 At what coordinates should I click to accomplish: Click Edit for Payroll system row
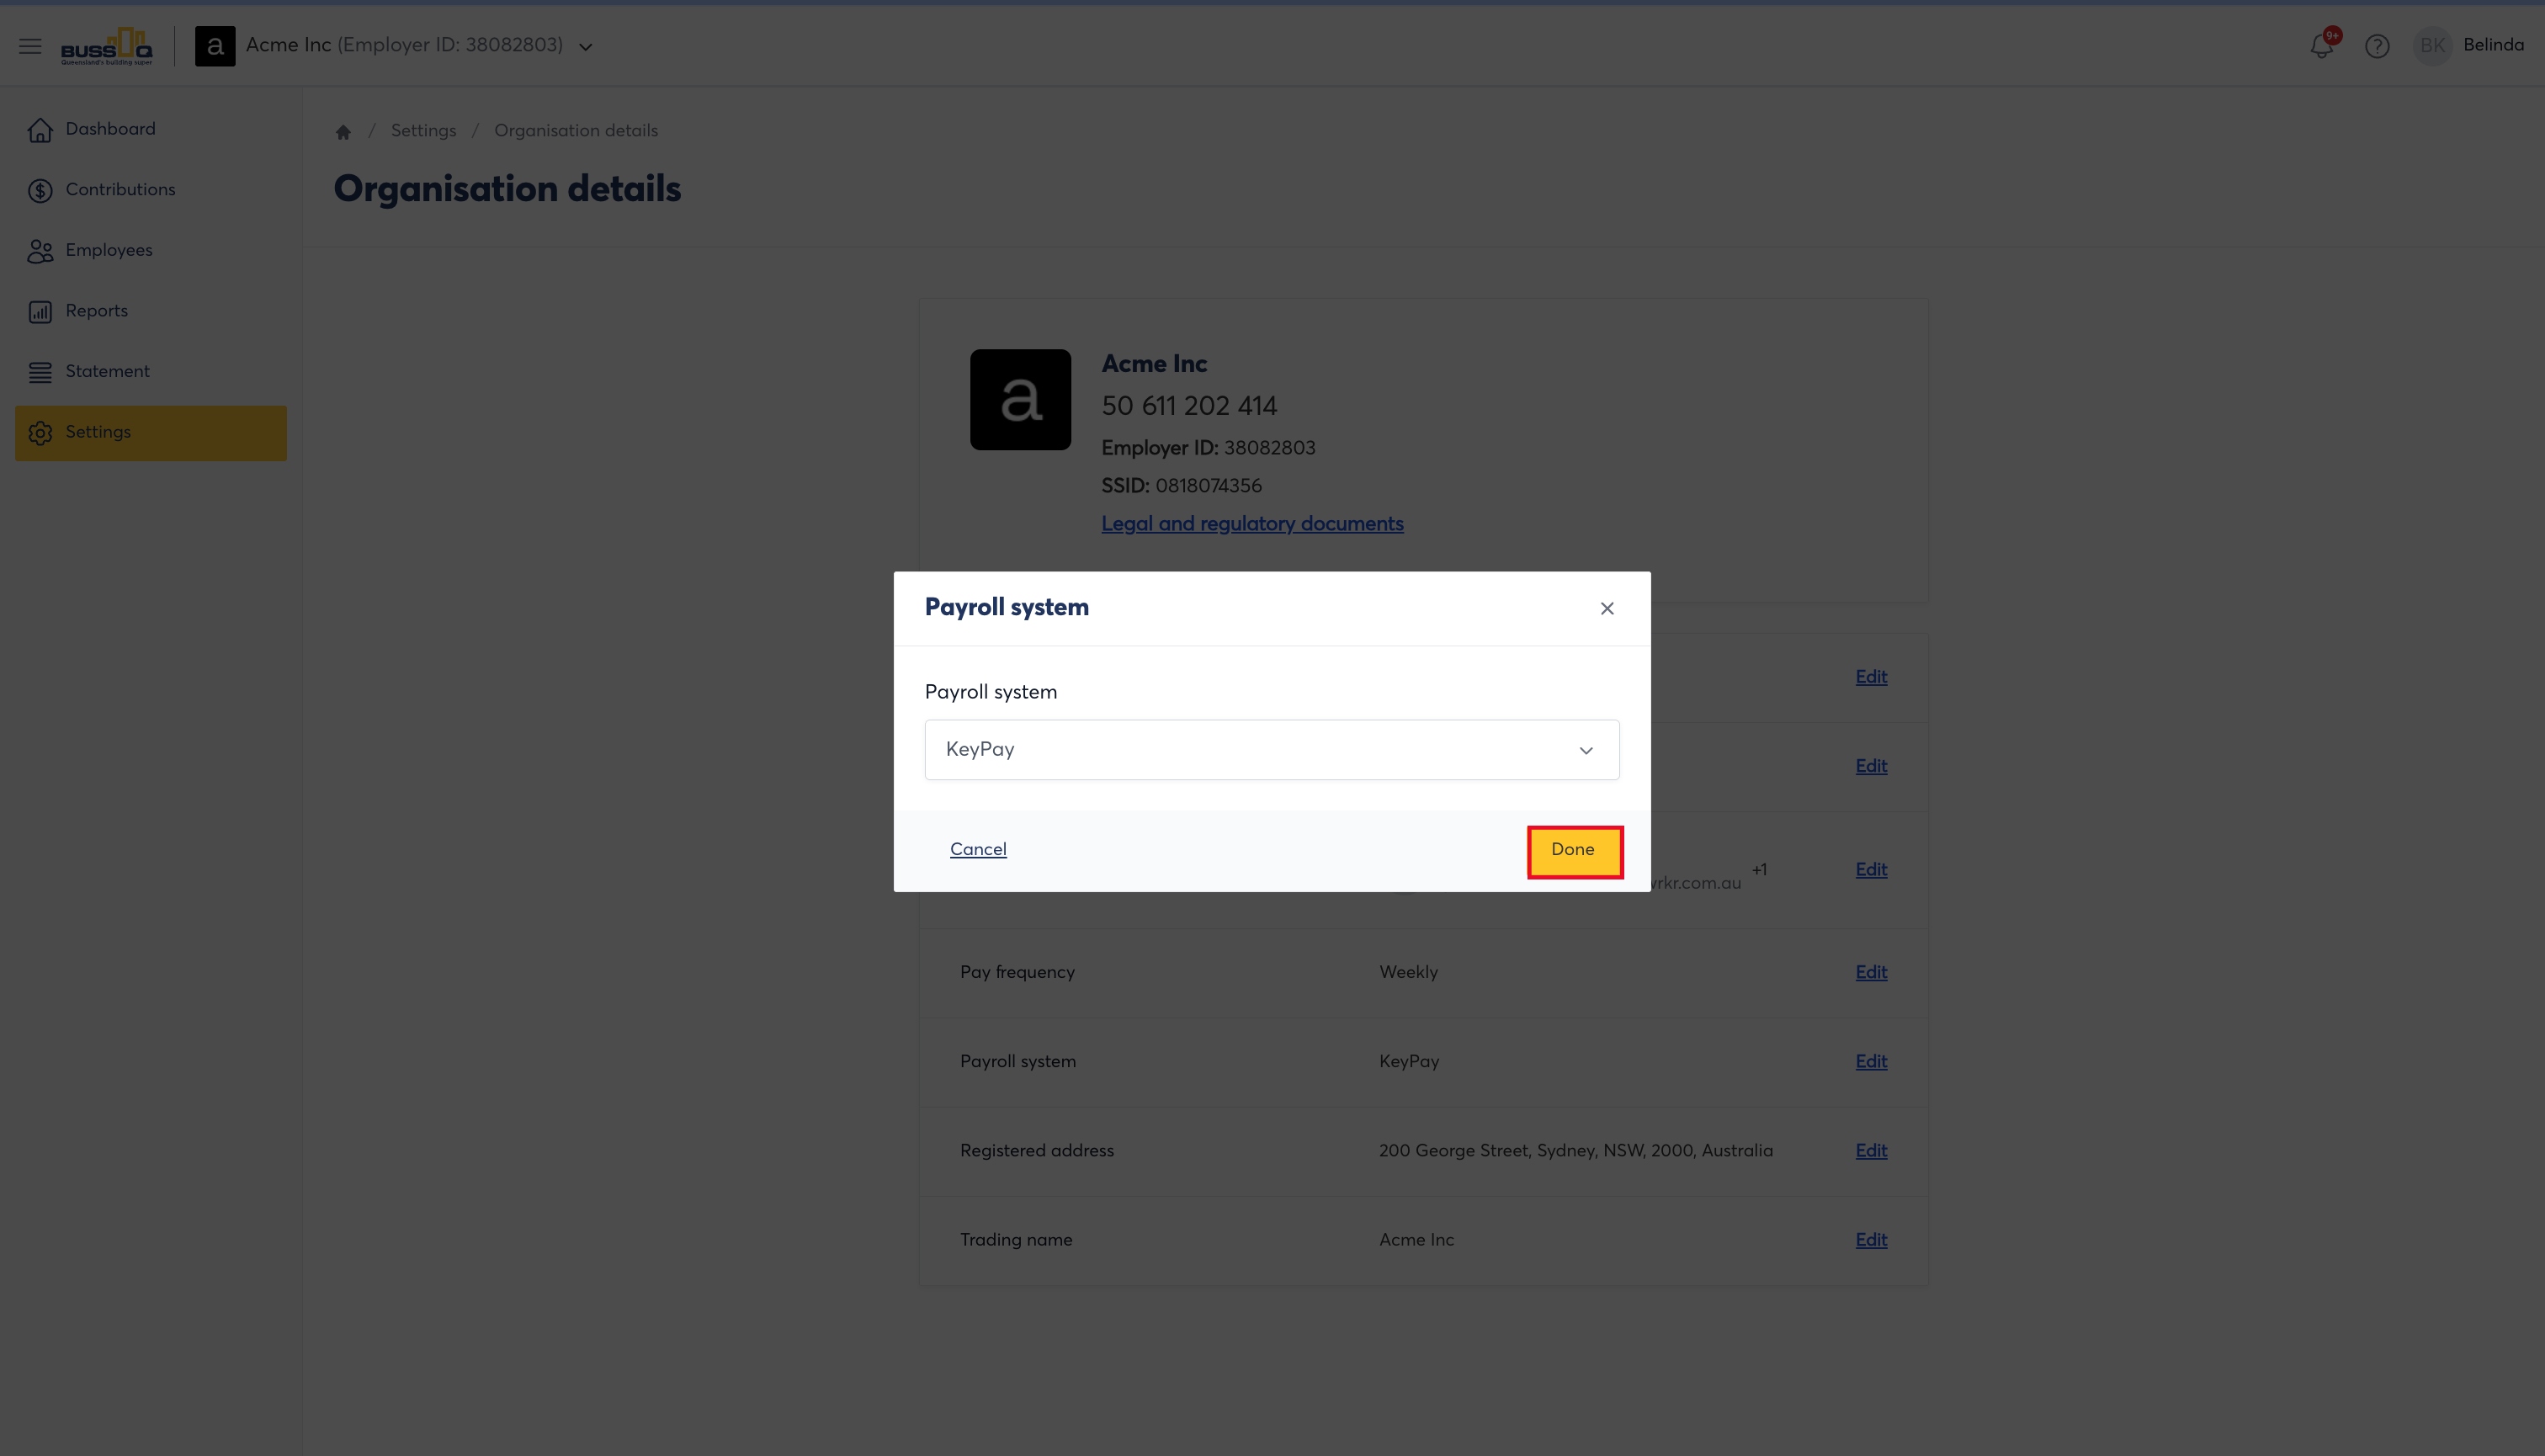pyautogui.click(x=1871, y=1062)
